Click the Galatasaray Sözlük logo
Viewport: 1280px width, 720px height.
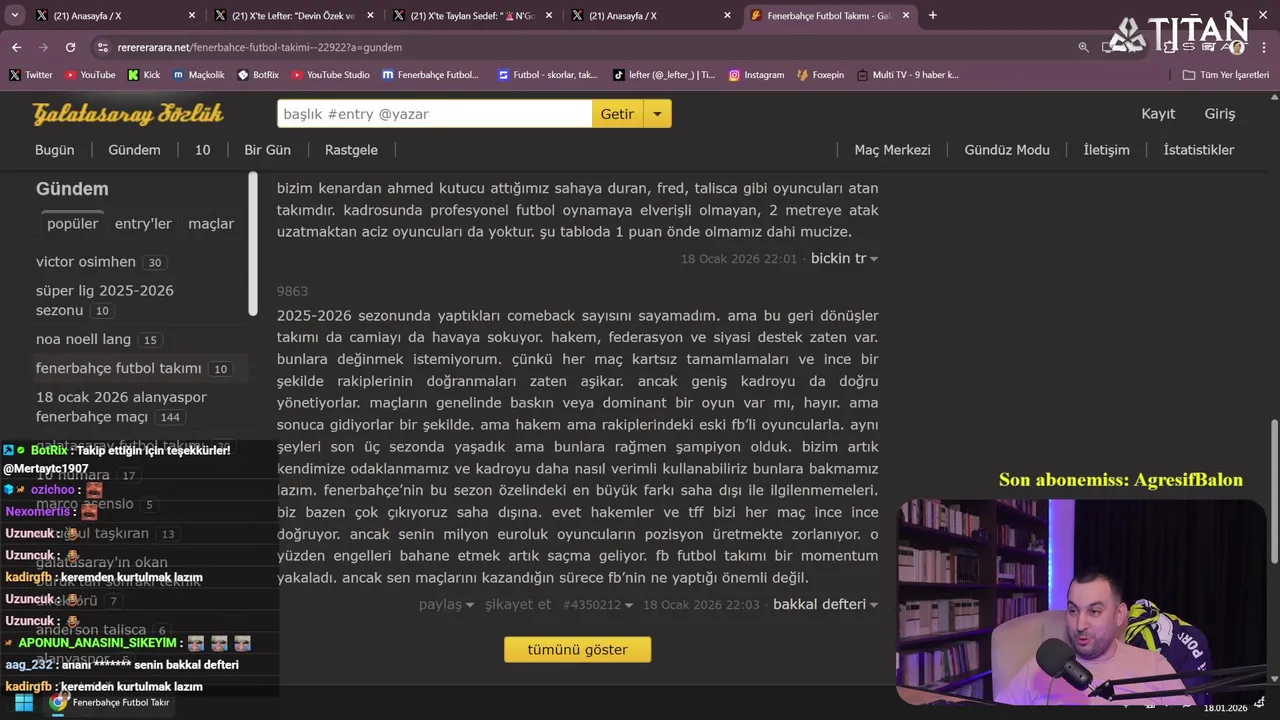pos(128,114)
